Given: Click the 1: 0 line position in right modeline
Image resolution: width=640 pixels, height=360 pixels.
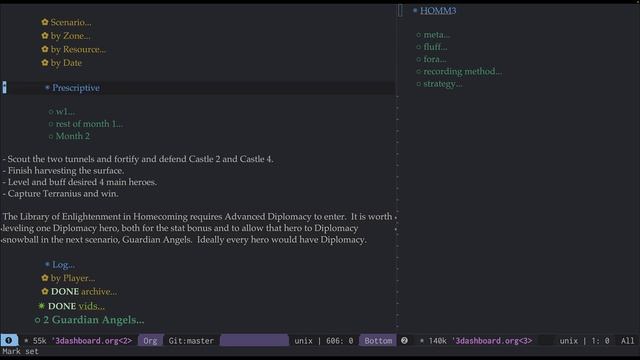Looking at the screenshot, I should [x=600, y=341].
